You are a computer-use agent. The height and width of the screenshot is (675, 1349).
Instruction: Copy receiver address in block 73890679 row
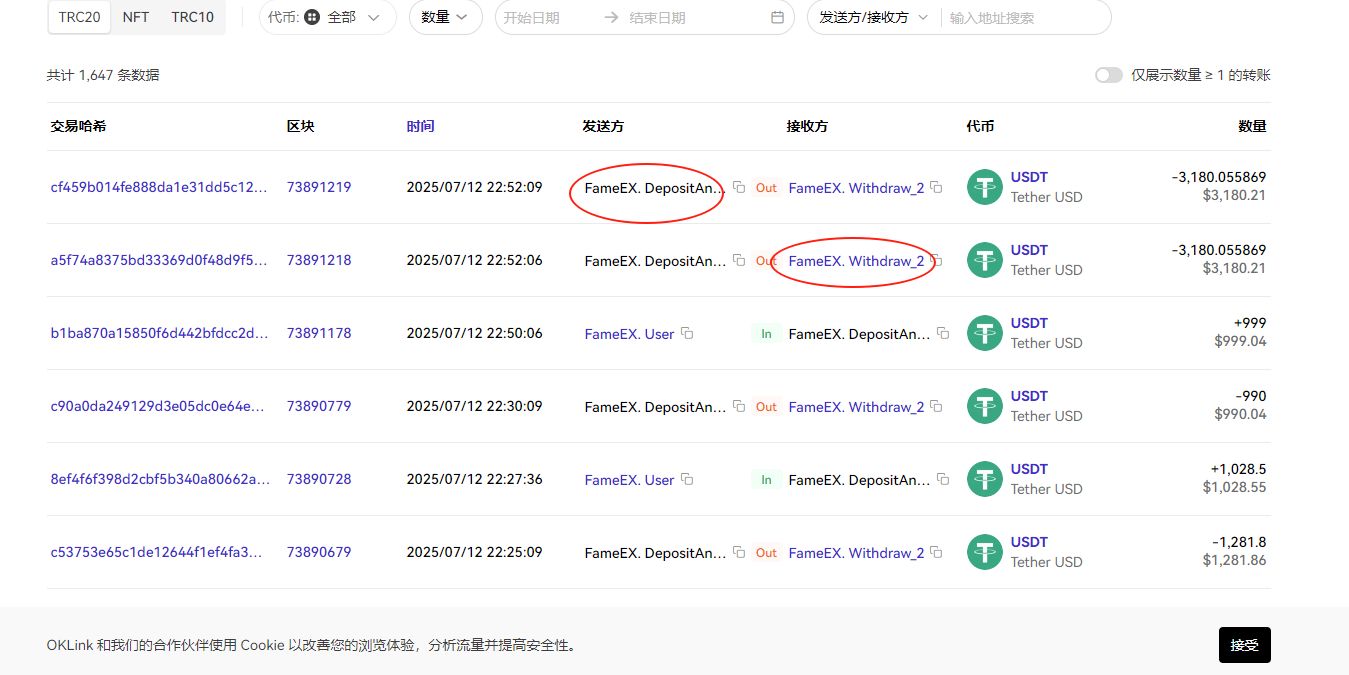click(936, 552)
